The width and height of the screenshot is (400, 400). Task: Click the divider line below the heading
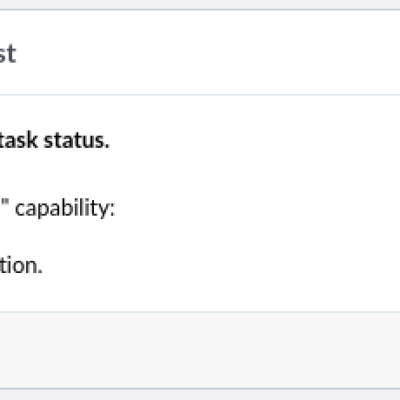click(x=200, y=95)
